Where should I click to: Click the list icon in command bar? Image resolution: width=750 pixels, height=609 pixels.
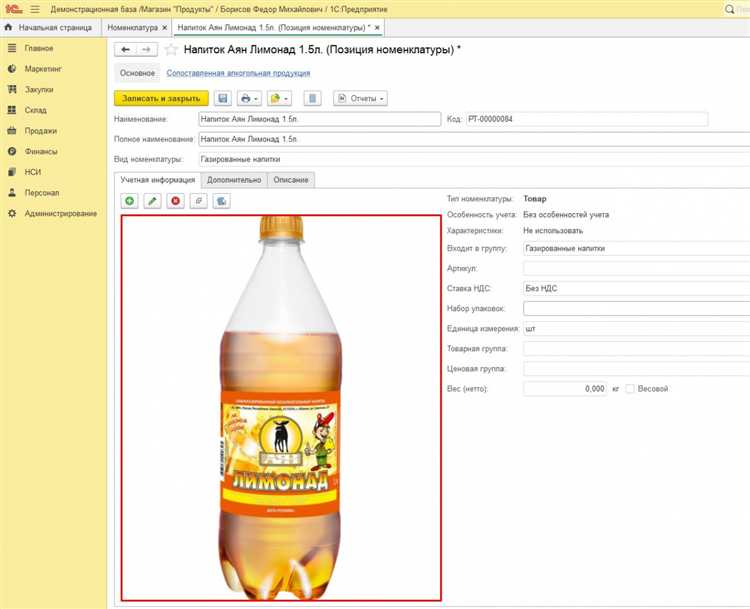[x=312, y=98]
